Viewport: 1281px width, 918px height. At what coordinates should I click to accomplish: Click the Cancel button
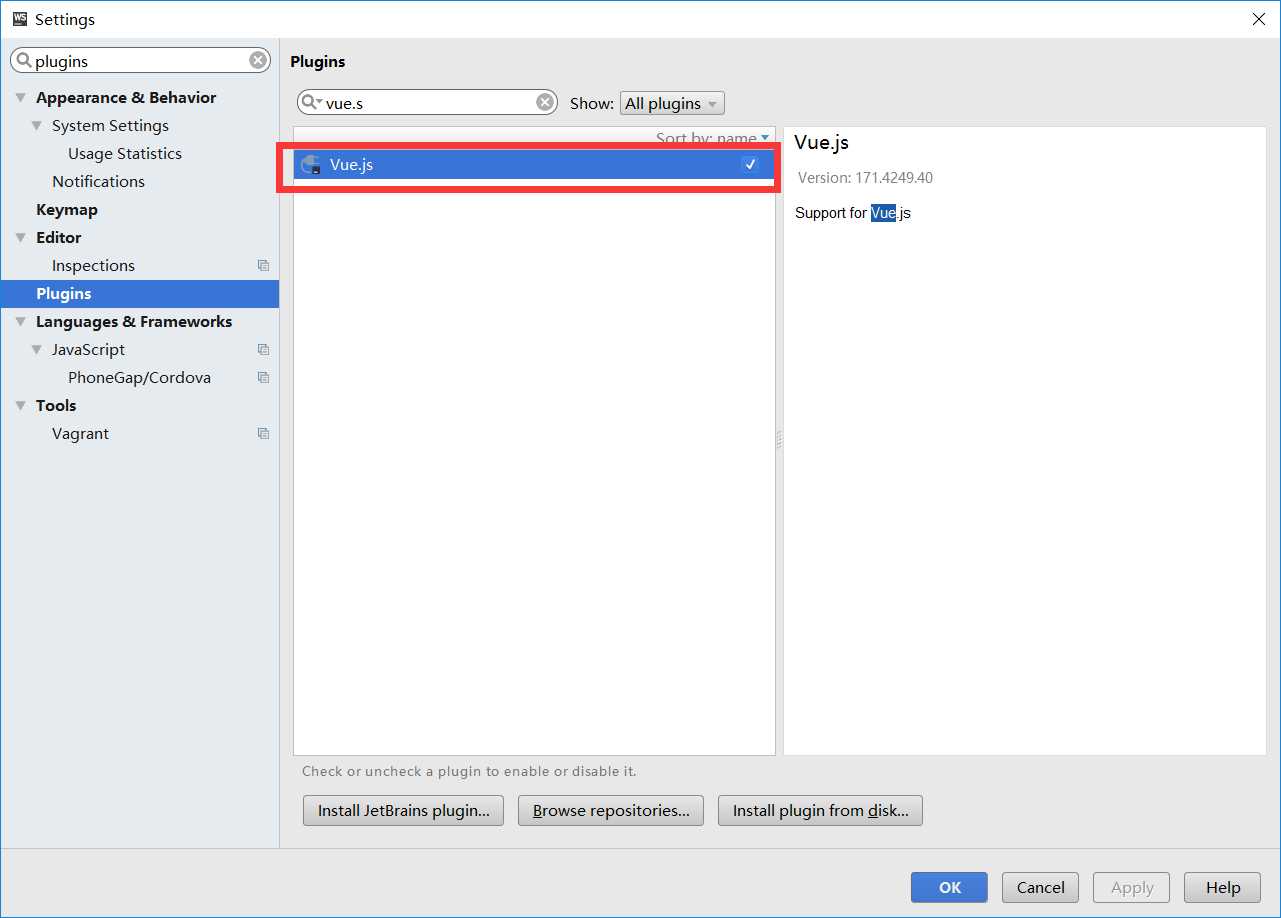[x=1041, y=888]
